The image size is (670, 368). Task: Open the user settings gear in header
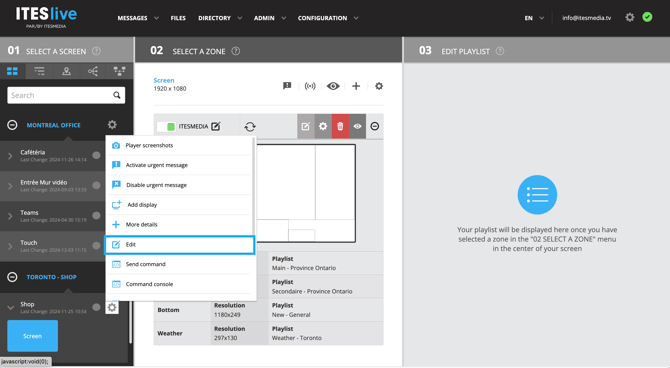(630, 17)
